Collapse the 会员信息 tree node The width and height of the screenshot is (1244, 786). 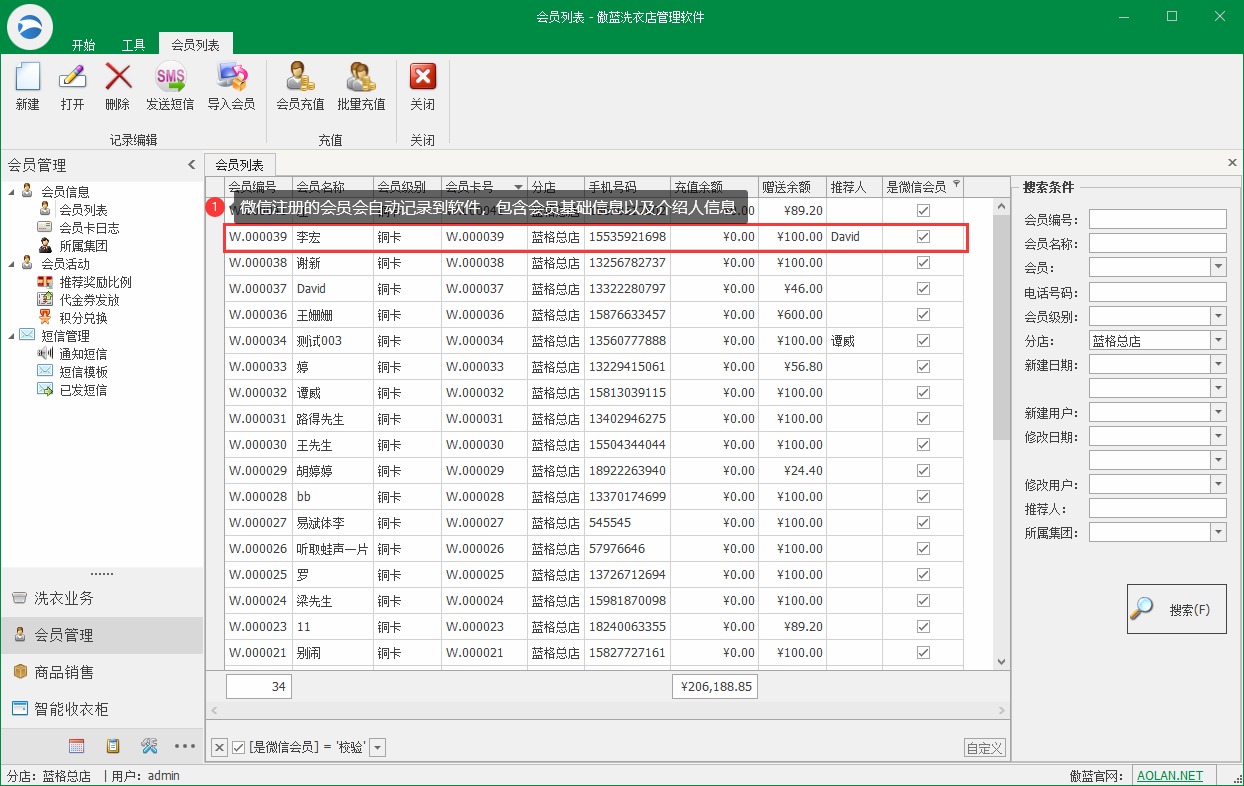point(11,191)
